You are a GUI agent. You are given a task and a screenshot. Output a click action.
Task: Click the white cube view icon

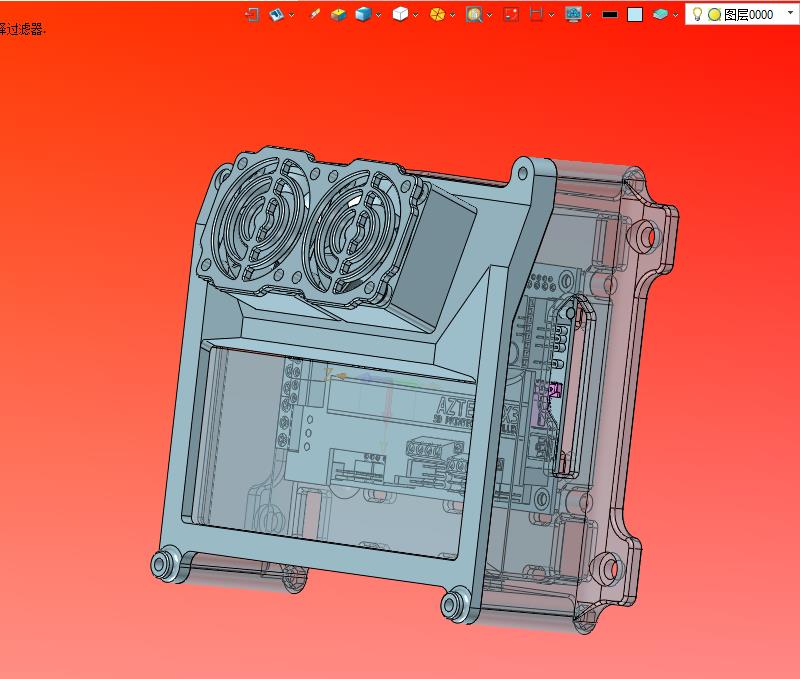[x=401, y=14]
